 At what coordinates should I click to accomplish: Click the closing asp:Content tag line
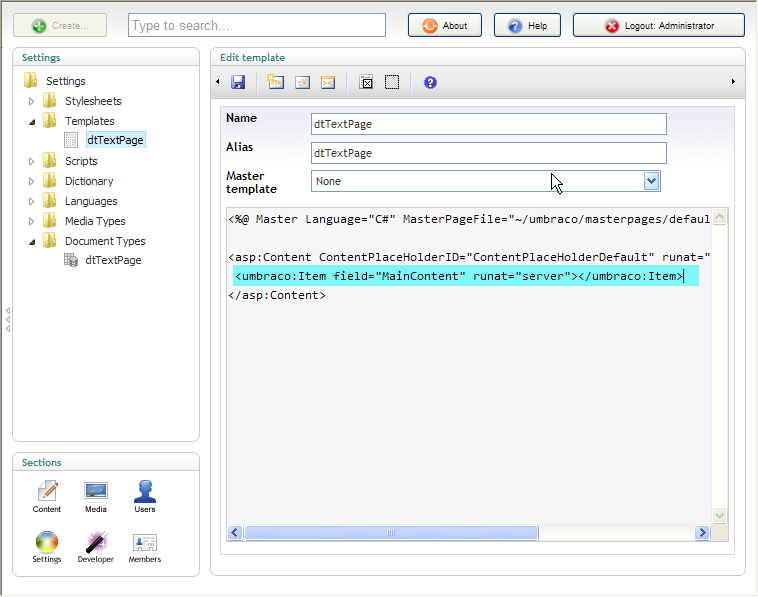pyautogui.click(x=277, y=295)
